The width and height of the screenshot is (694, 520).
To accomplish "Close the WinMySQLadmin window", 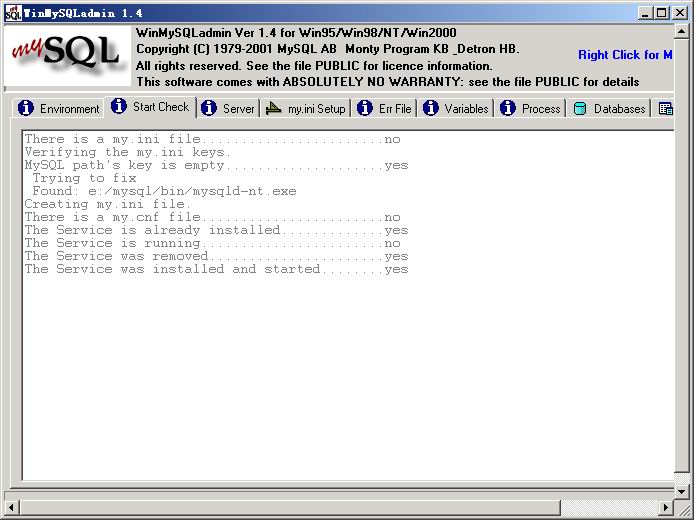I will click(x=679, y=13).
